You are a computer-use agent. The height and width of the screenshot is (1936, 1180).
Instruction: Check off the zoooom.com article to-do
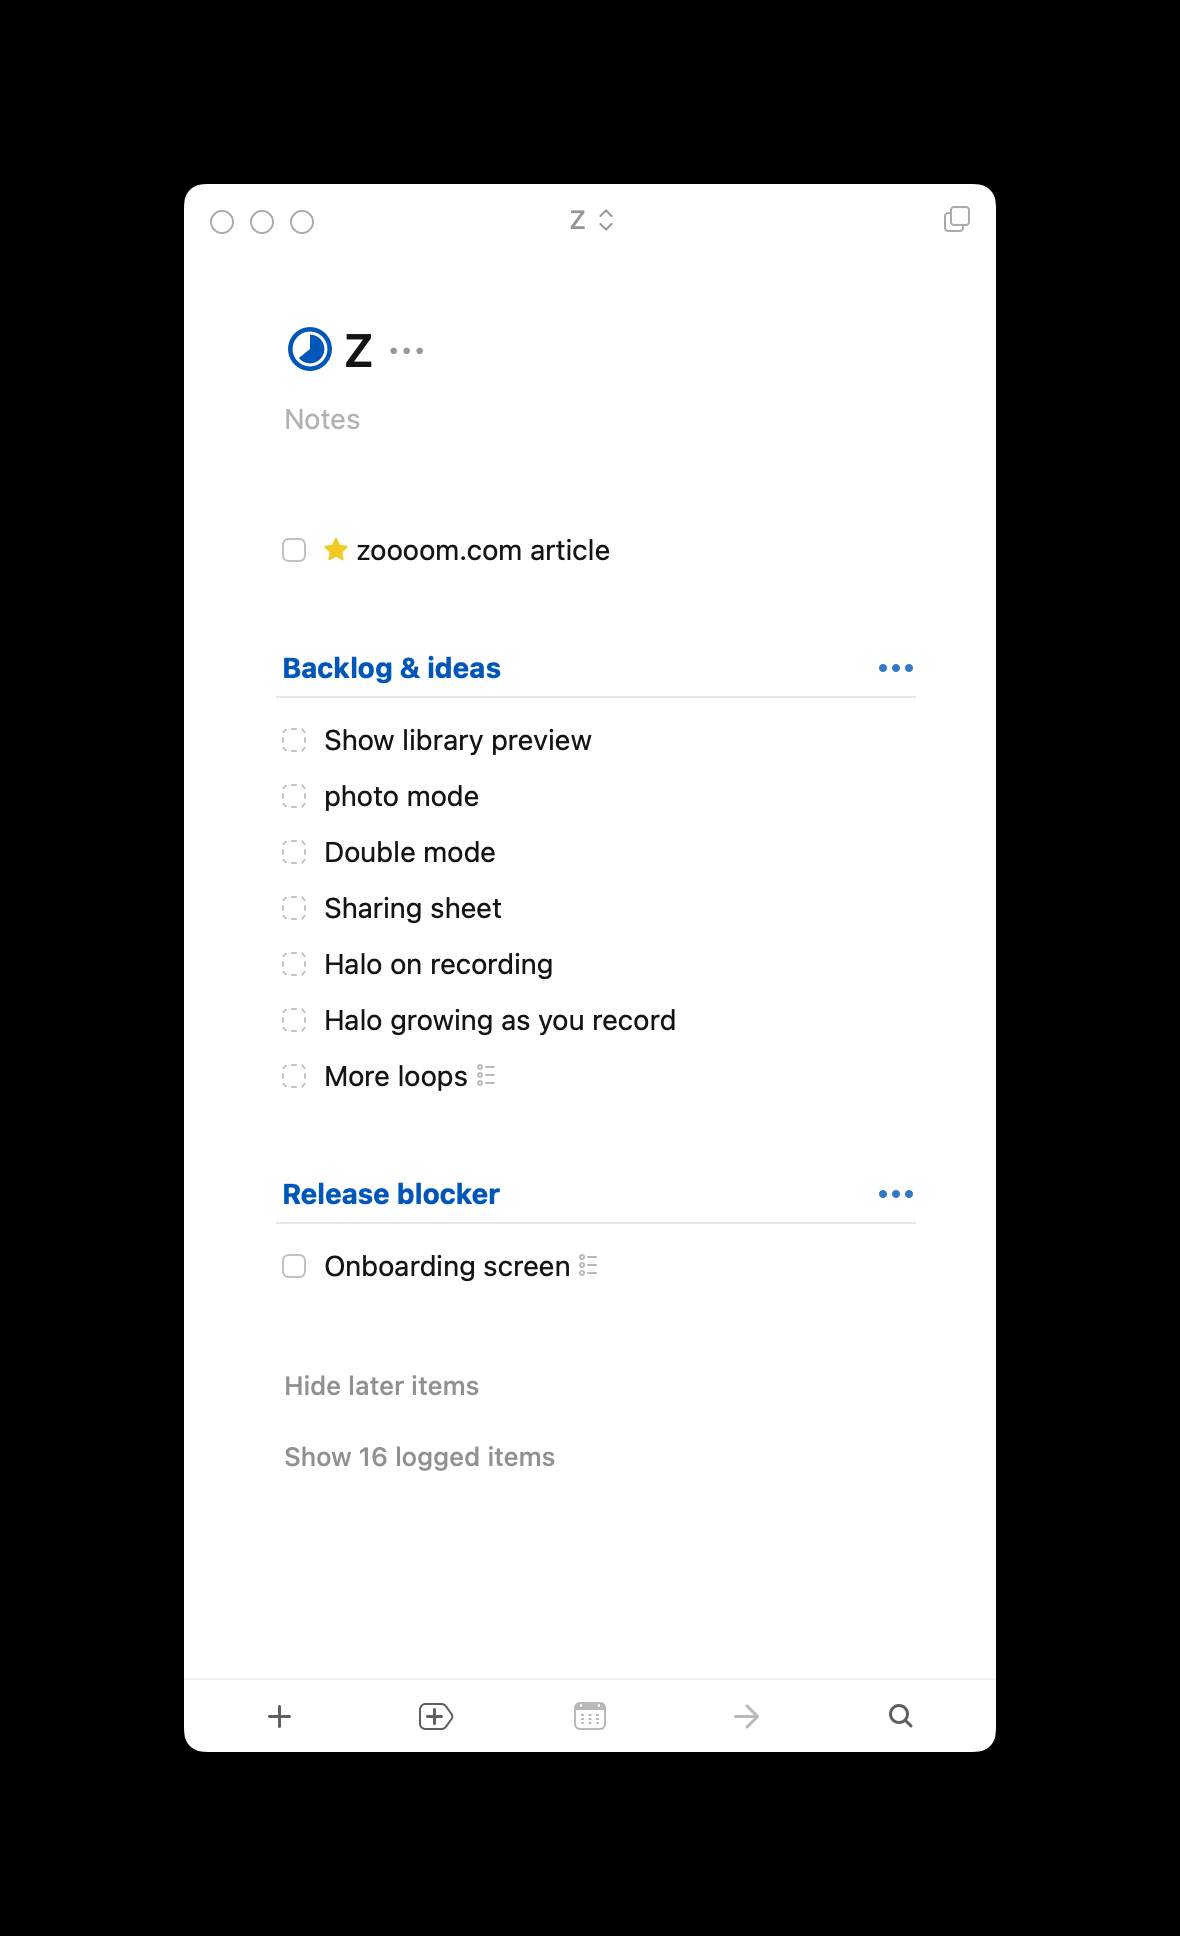[x=294, y=550]
